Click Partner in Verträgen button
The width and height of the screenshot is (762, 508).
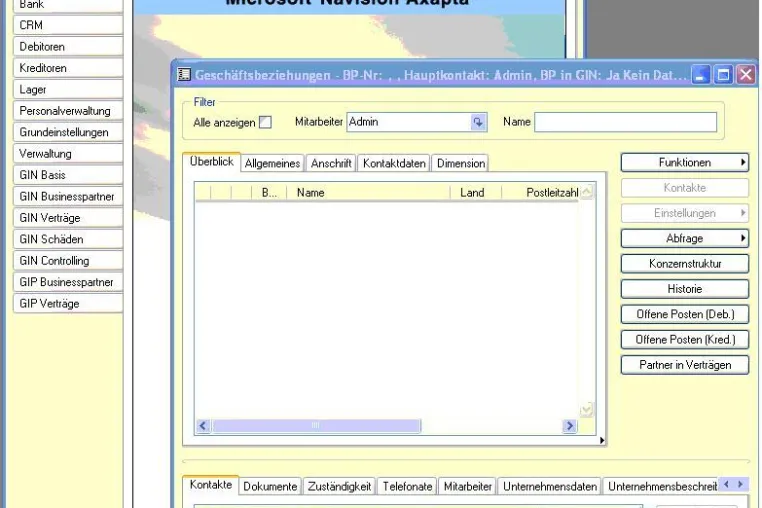(x=685, y=365)
